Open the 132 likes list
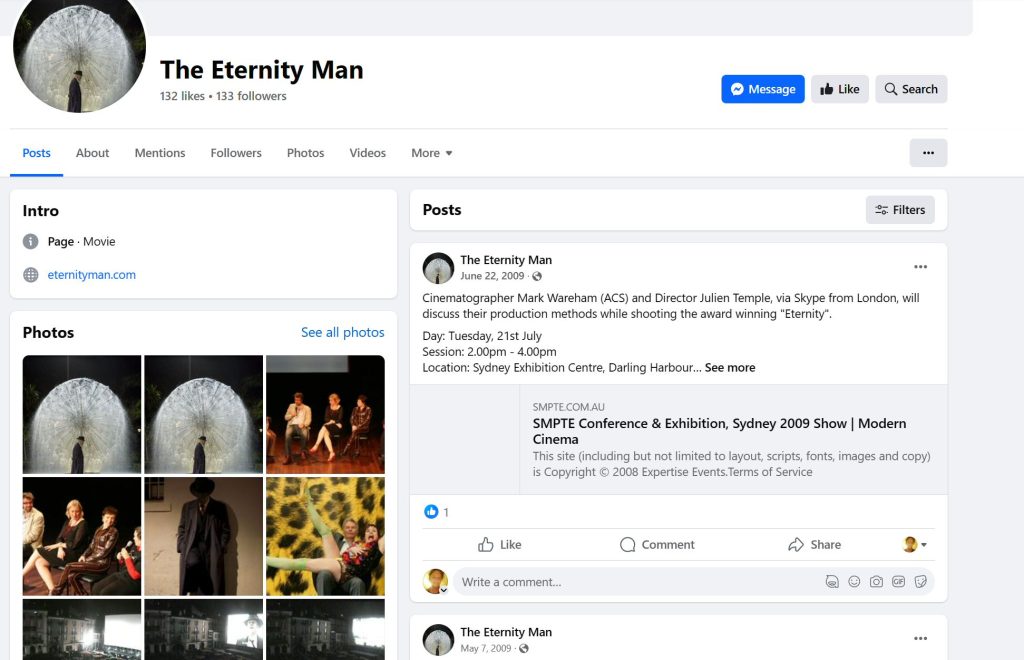Viewport: 1024px width, 660px height. 182,96
